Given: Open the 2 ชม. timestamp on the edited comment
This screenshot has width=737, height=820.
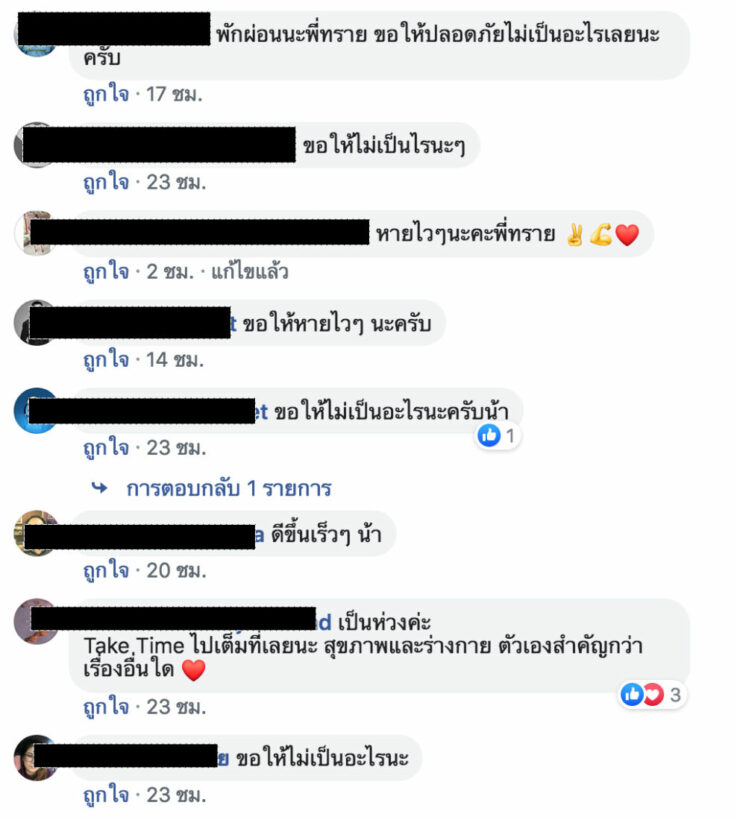Looking at the screenshot, I should [170, 272].
